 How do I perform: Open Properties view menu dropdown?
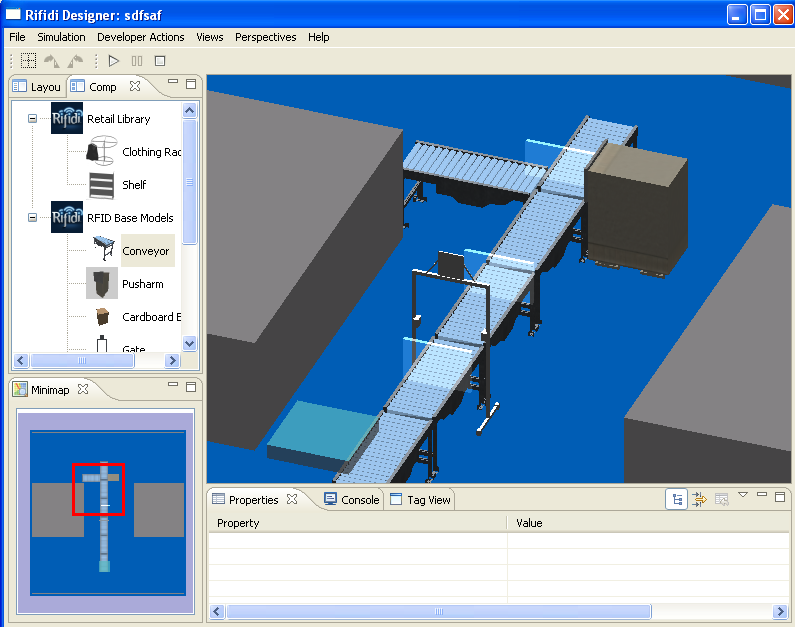click(x=743, y=494)
